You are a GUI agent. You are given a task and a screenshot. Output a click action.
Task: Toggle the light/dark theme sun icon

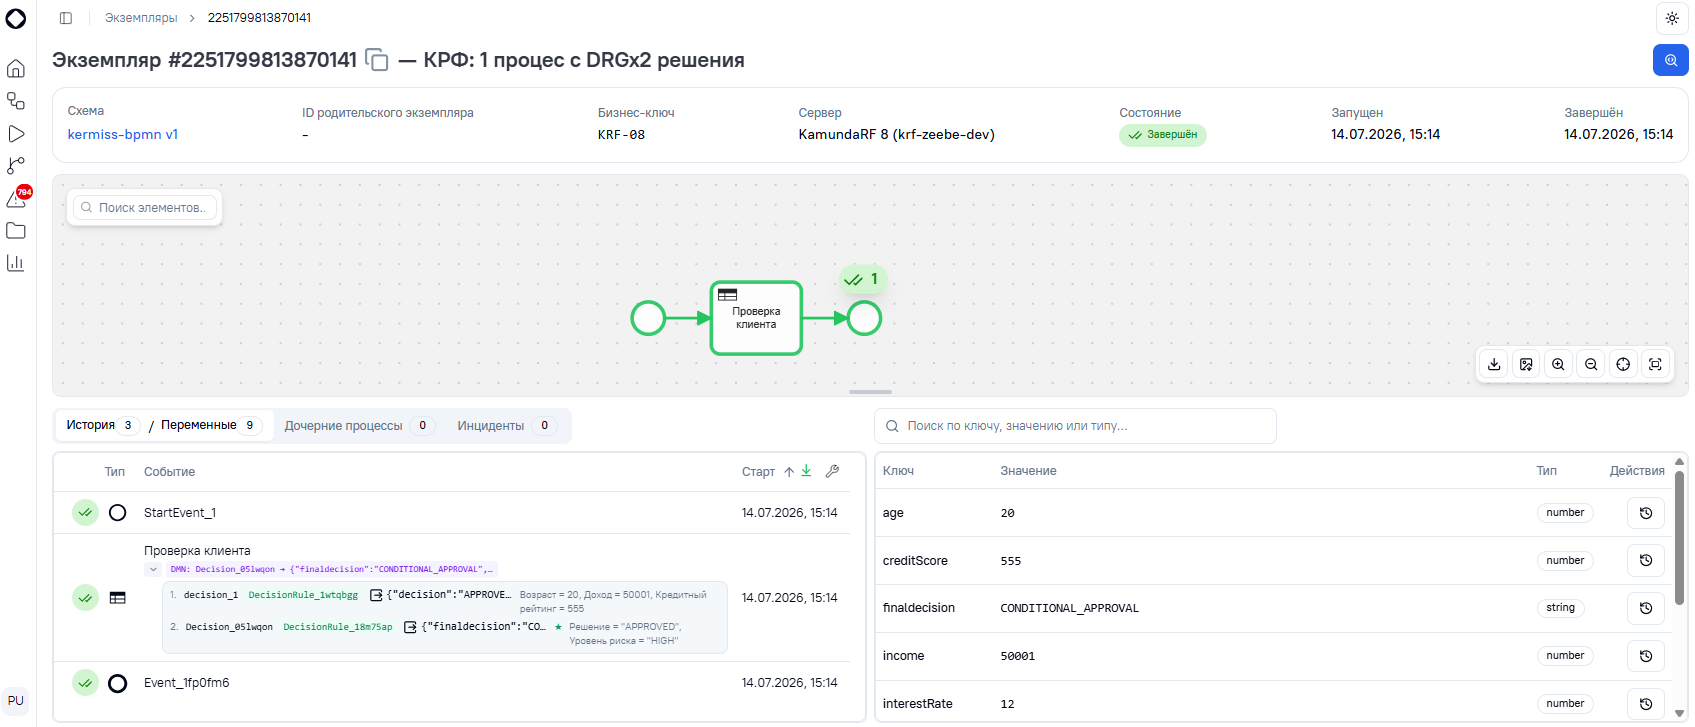point(1672,18)
